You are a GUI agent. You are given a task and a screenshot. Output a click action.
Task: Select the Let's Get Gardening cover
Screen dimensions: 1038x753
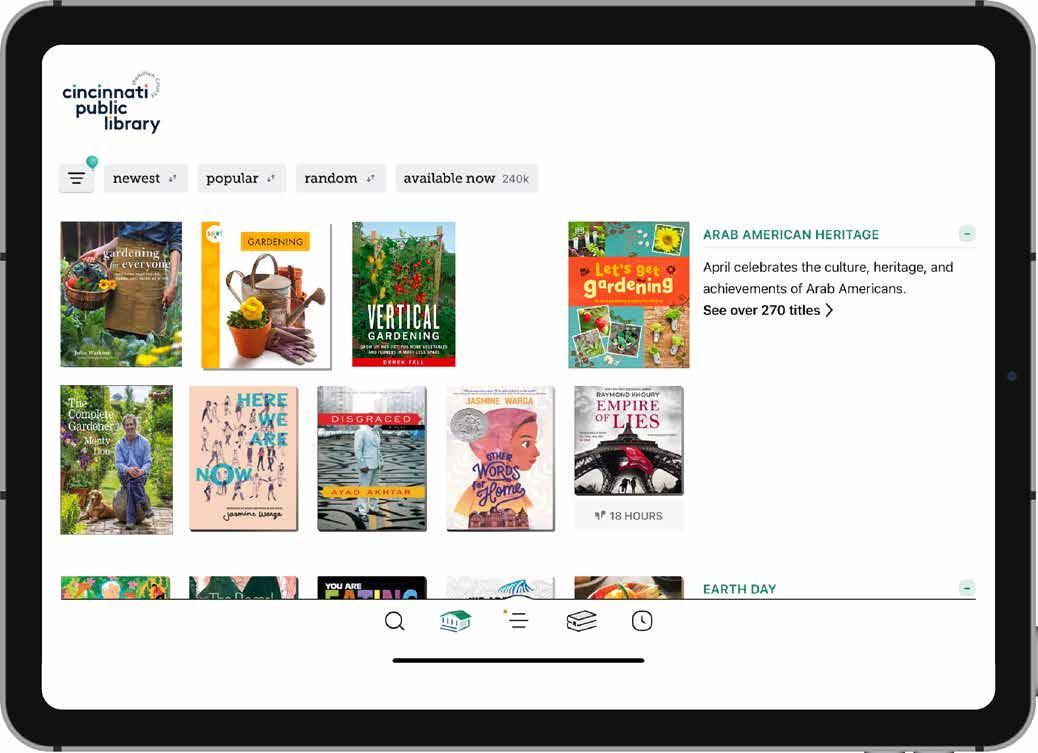(x=628, y=295)
